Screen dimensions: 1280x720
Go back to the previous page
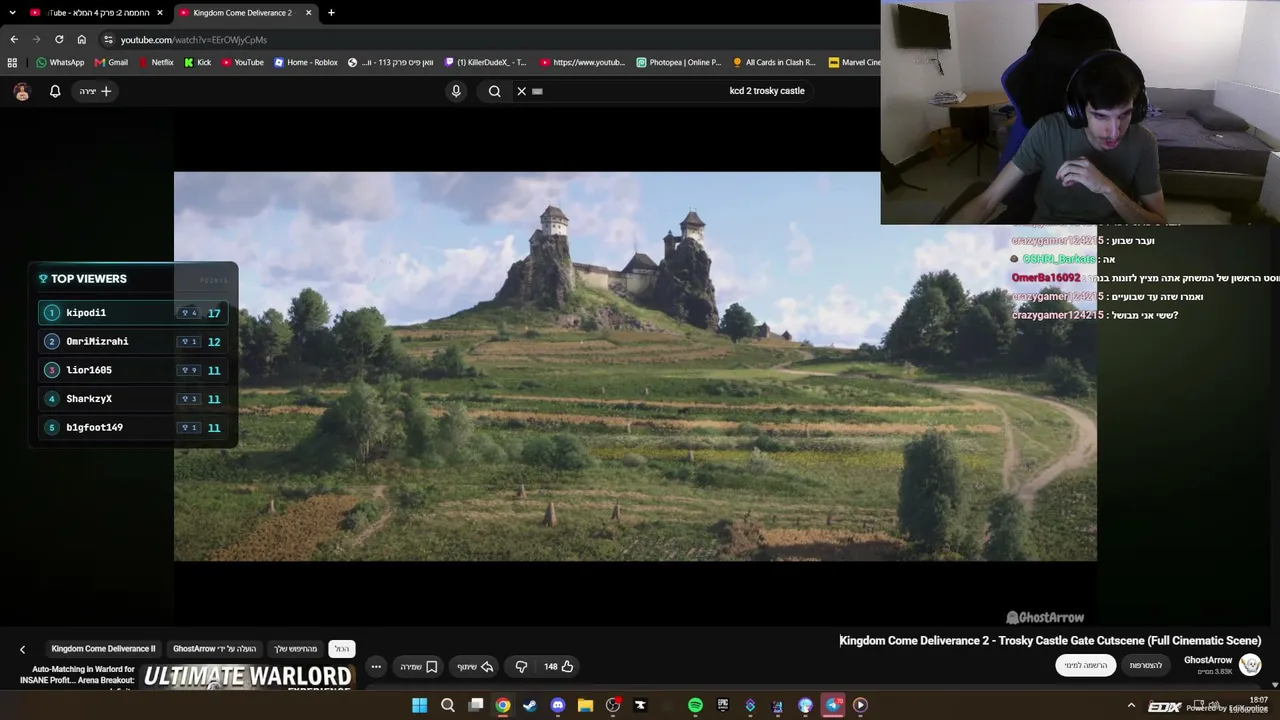tap(14, 39)
